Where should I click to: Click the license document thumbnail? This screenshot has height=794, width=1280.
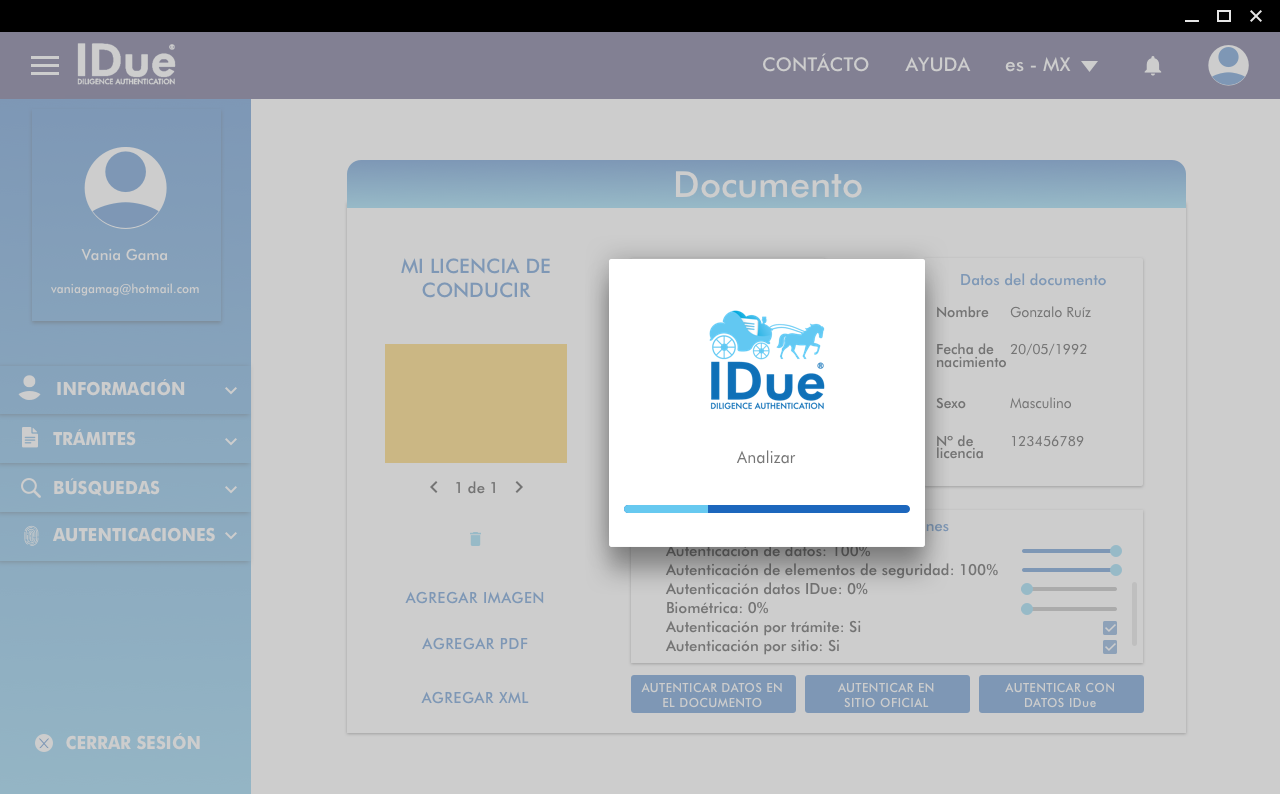476,403
